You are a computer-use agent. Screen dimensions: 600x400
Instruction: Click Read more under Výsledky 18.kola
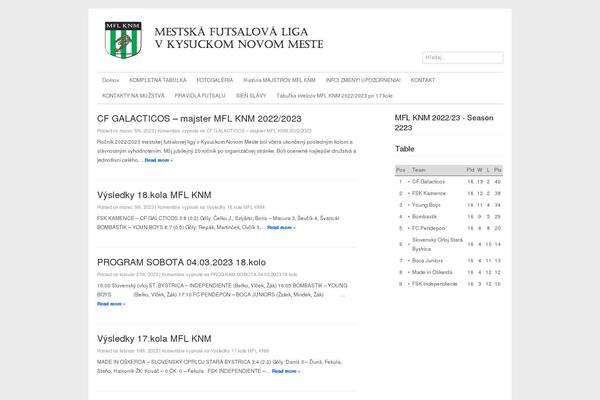[281, 227]
